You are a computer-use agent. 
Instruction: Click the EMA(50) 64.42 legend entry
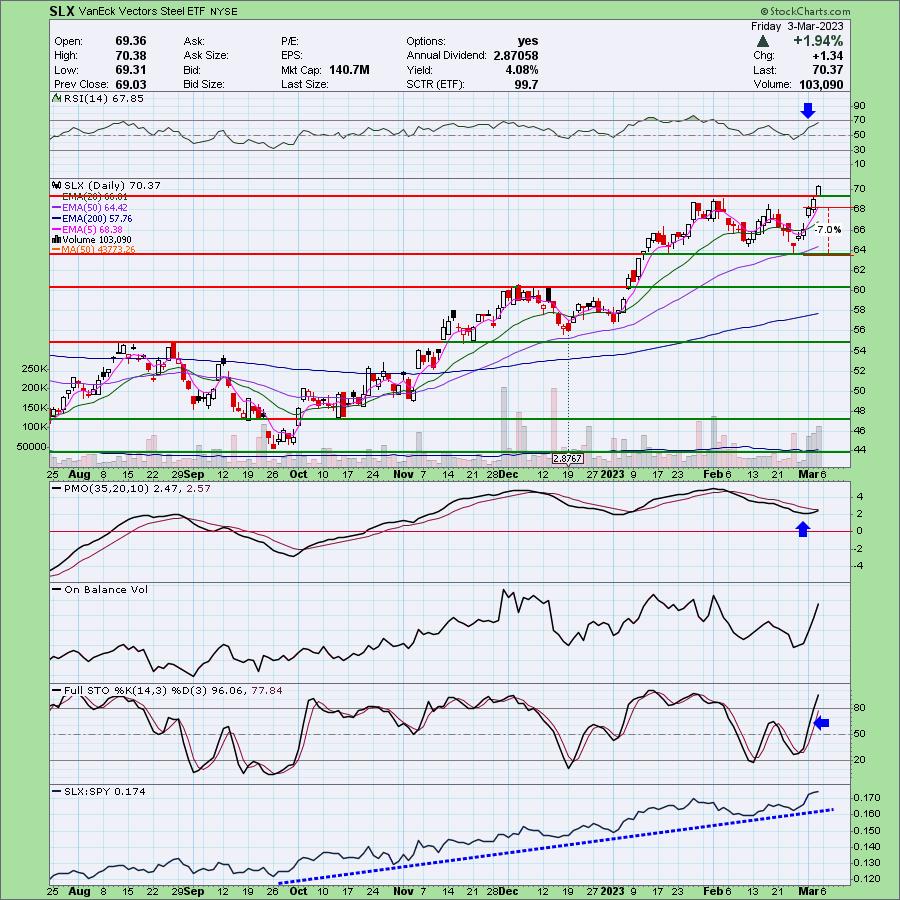(95, 207)
